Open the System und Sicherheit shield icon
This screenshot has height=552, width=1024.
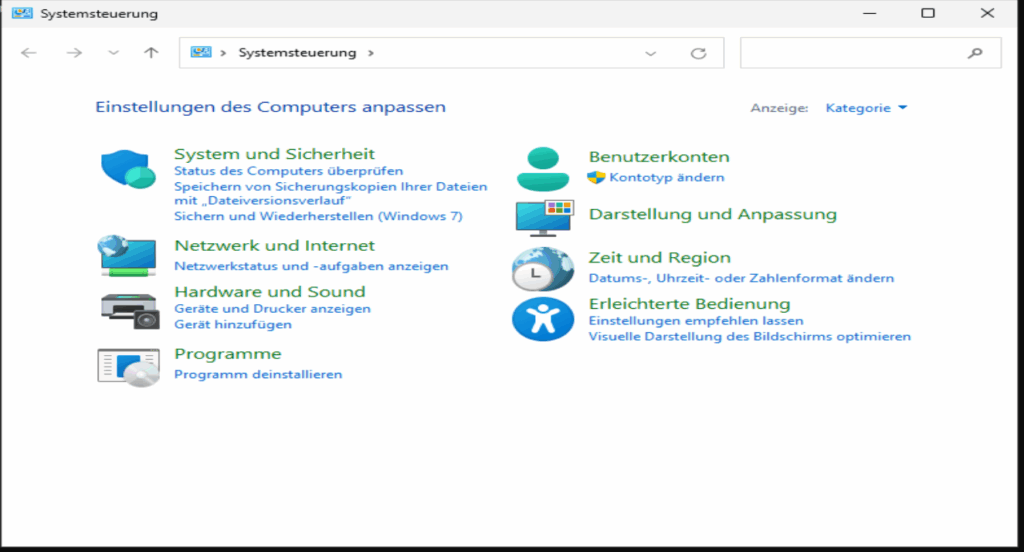(x=129, y=169)
